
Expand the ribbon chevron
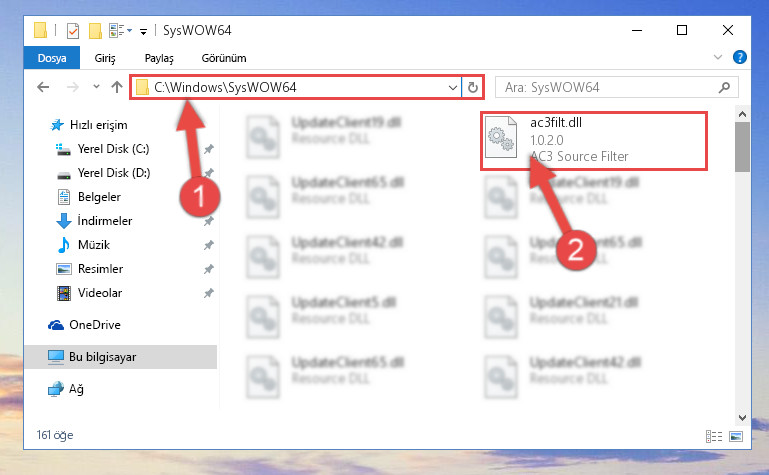coord(718,57)
